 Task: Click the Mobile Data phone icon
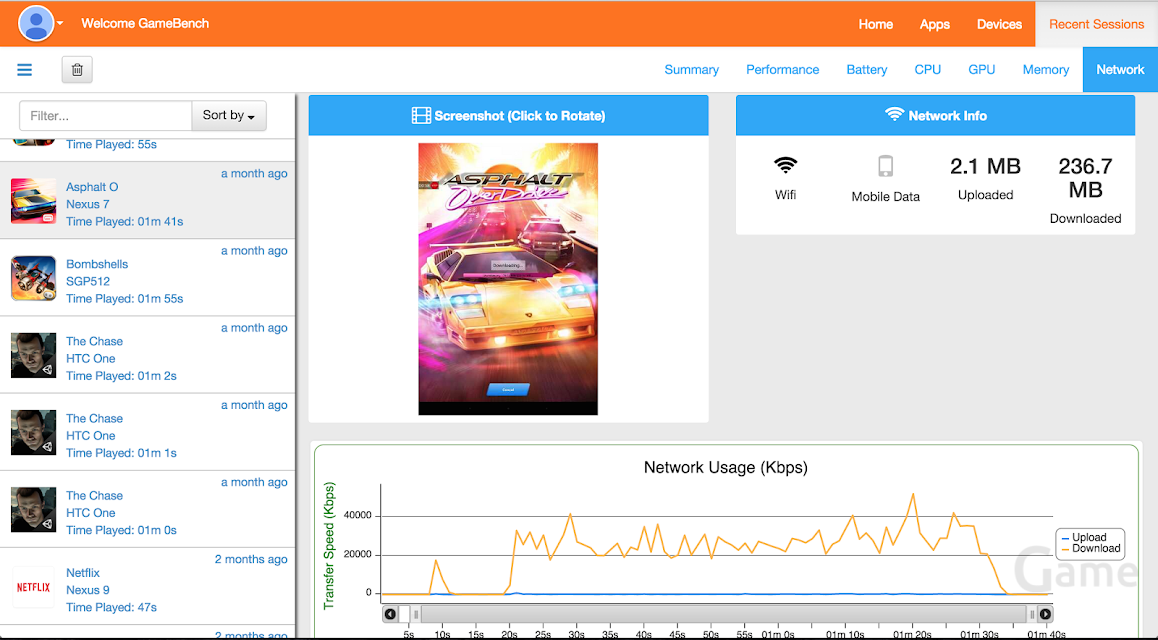pos(885,166)
